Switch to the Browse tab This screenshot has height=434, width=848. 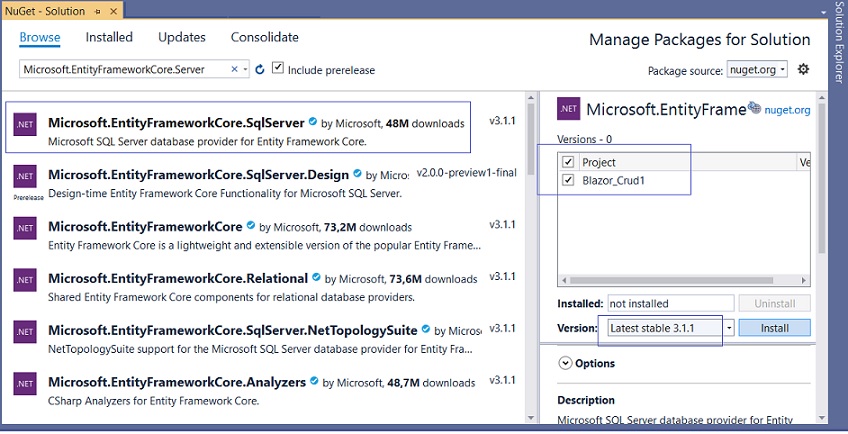pyautogui.click(x=40, y=37)
